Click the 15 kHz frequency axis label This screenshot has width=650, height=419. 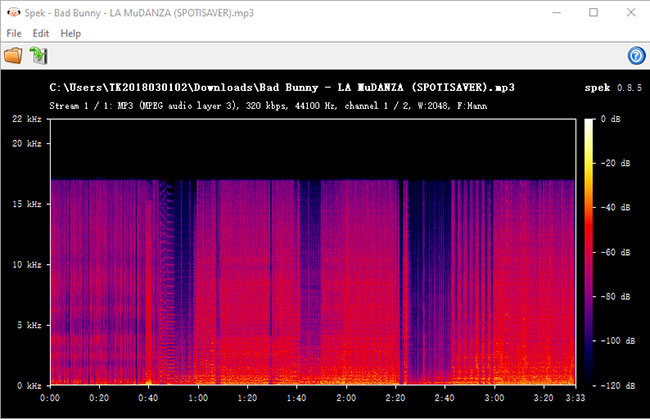(x=27, y=204)
